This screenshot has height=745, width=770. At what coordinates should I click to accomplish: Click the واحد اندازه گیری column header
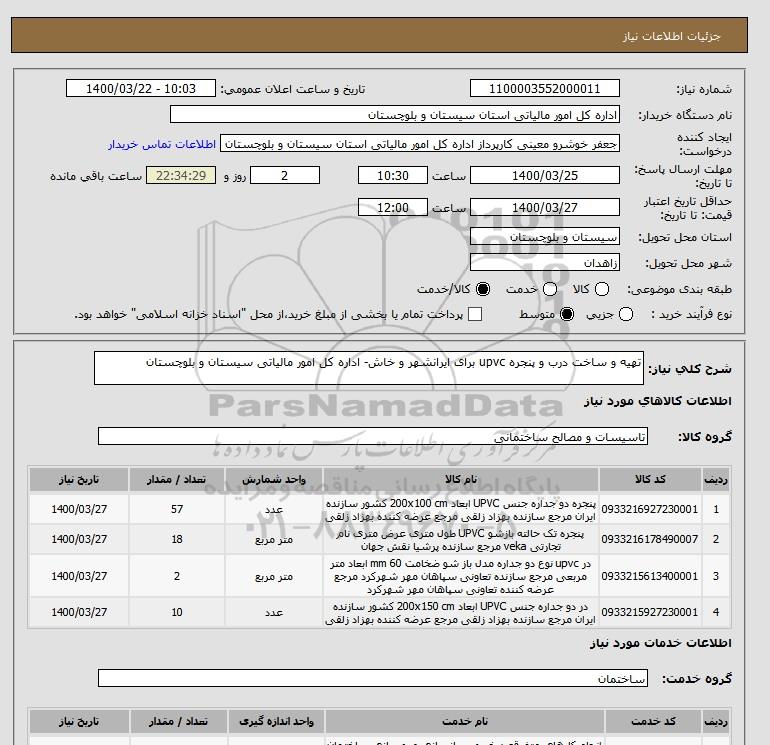[x=276, y=721]
